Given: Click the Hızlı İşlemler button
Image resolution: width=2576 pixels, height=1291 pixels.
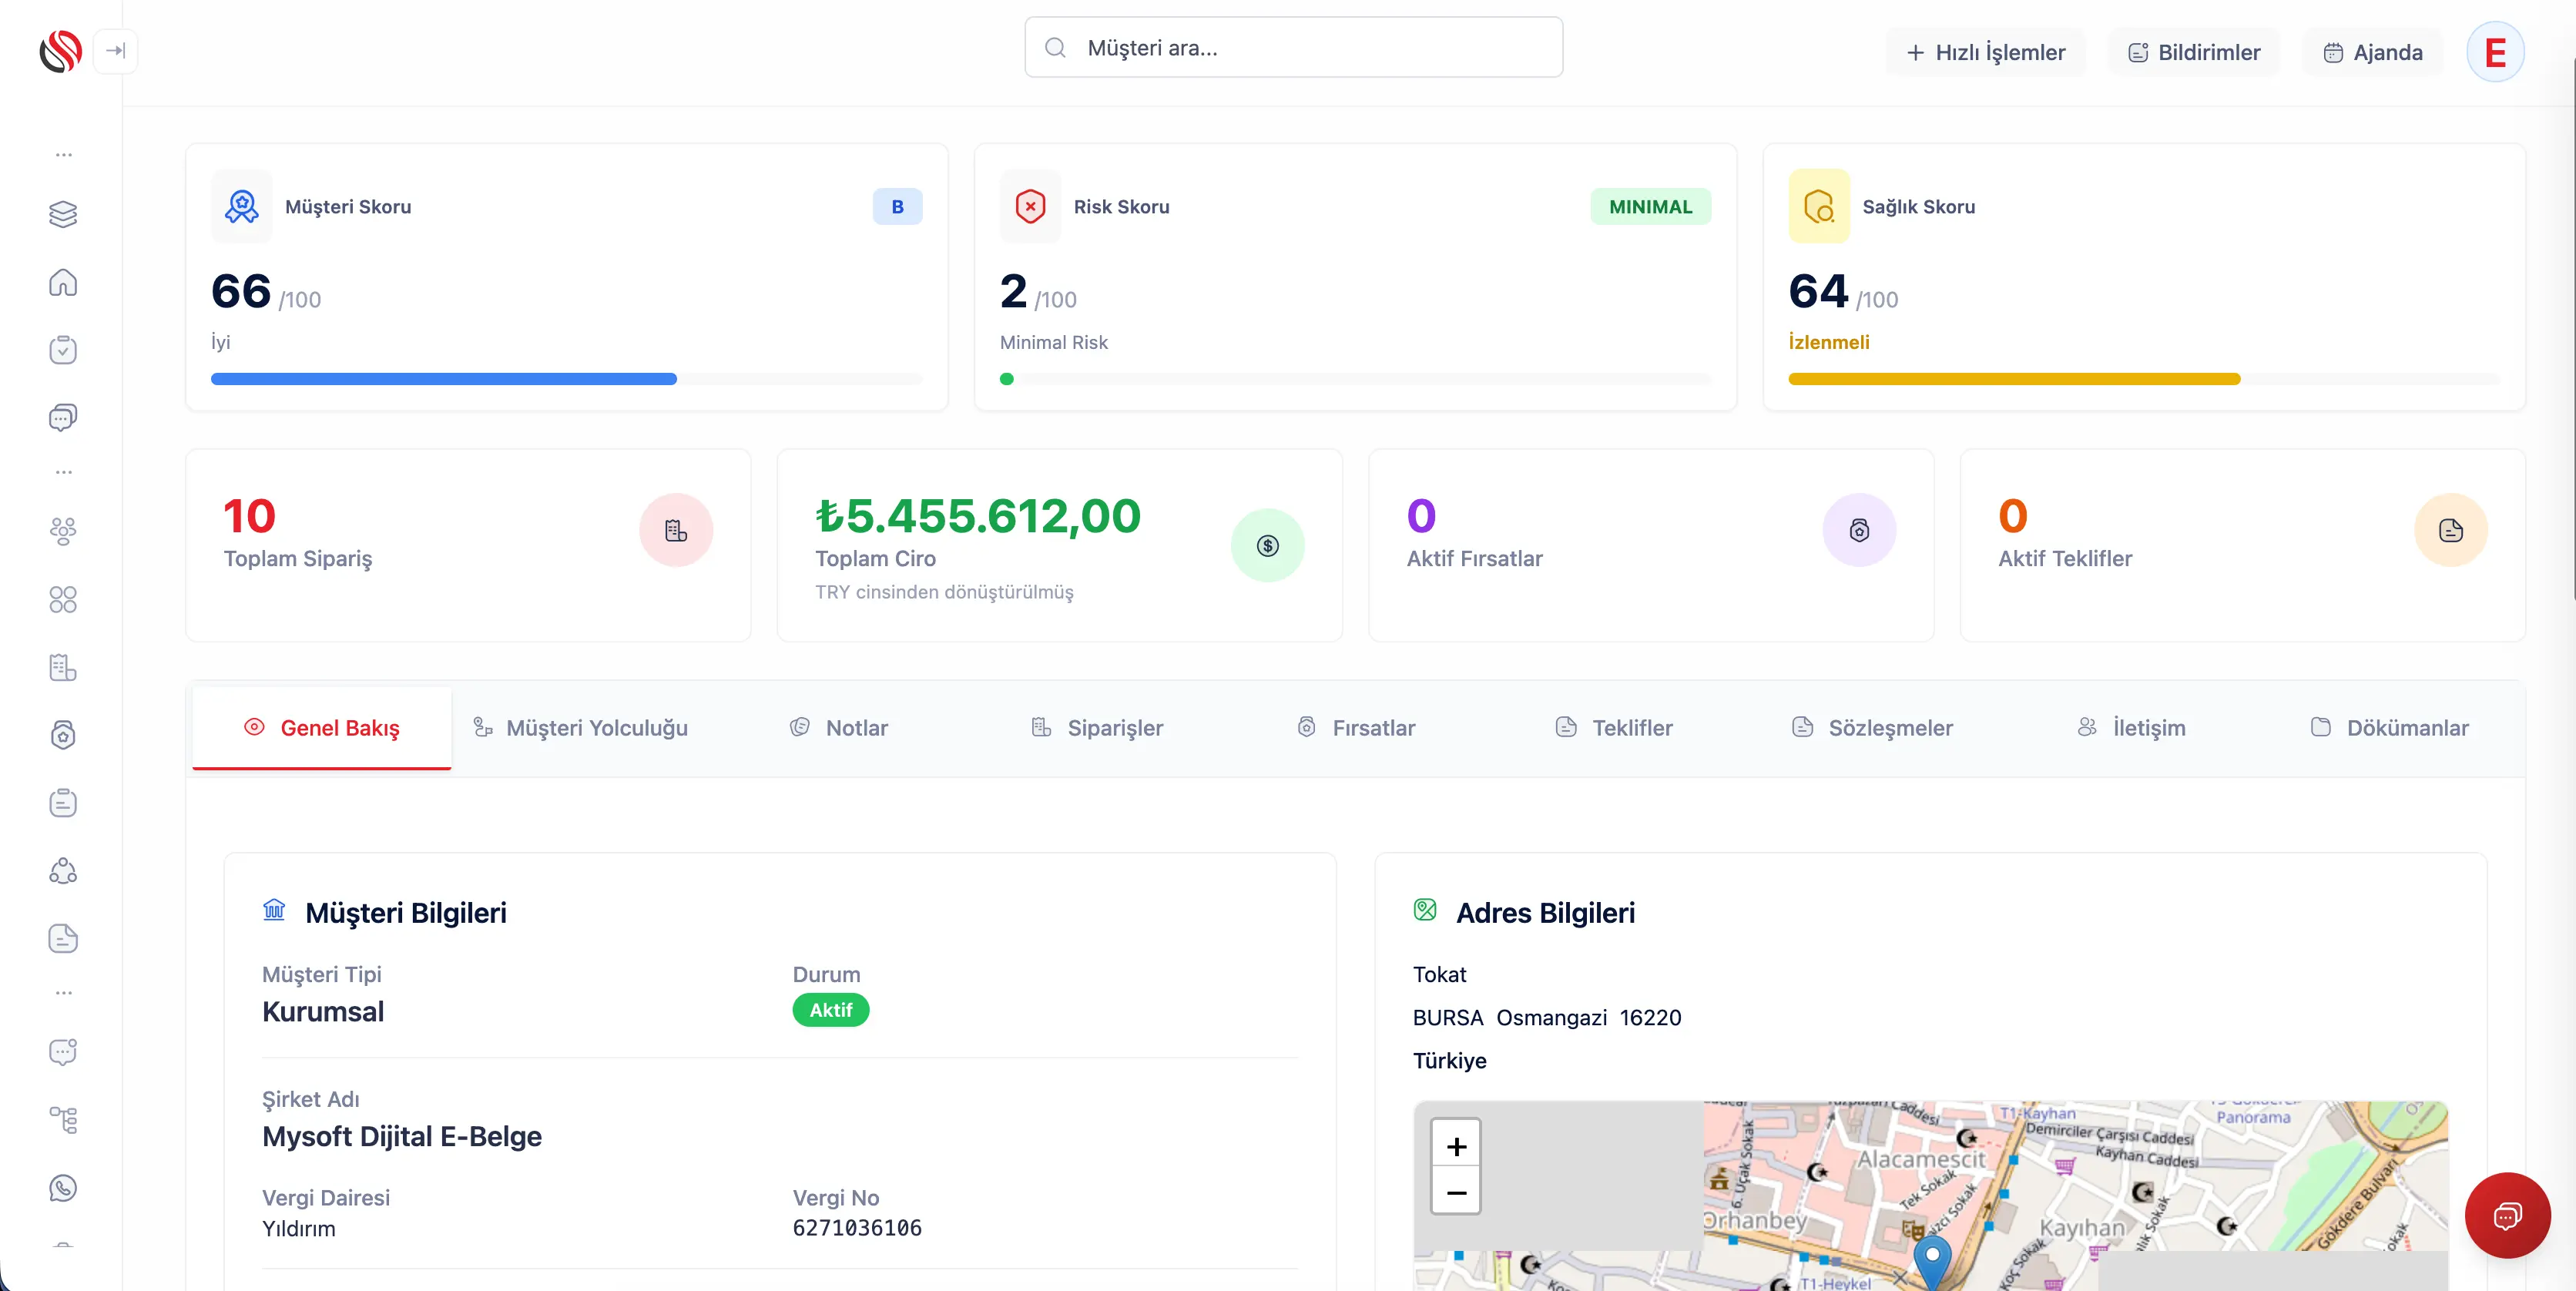Looking at the screenshot, I should (x=1986, y=52).
